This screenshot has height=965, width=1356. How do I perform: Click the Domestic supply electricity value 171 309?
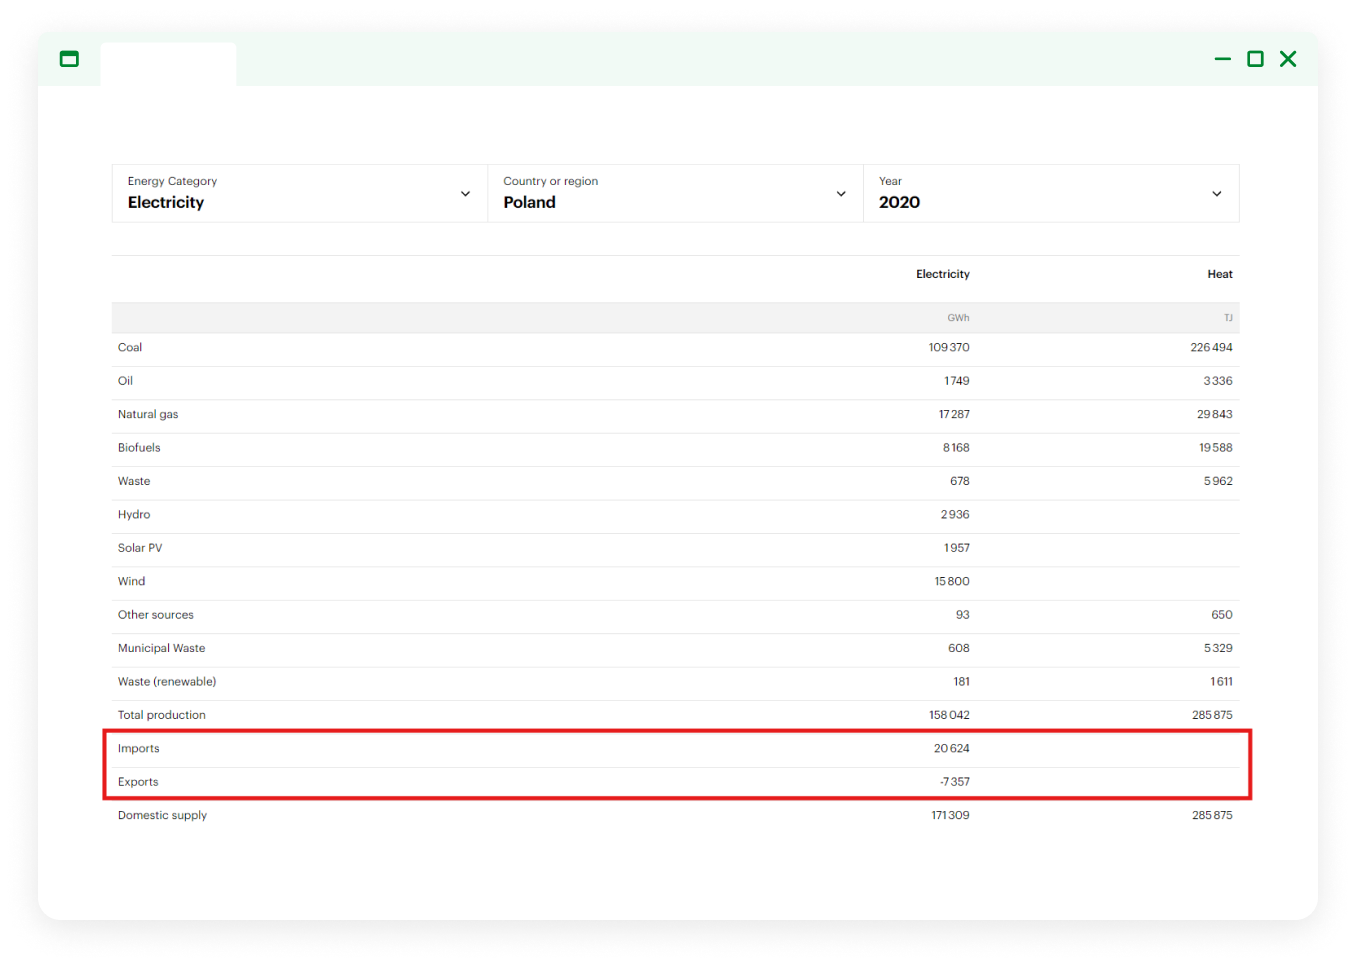coord(950,816)
